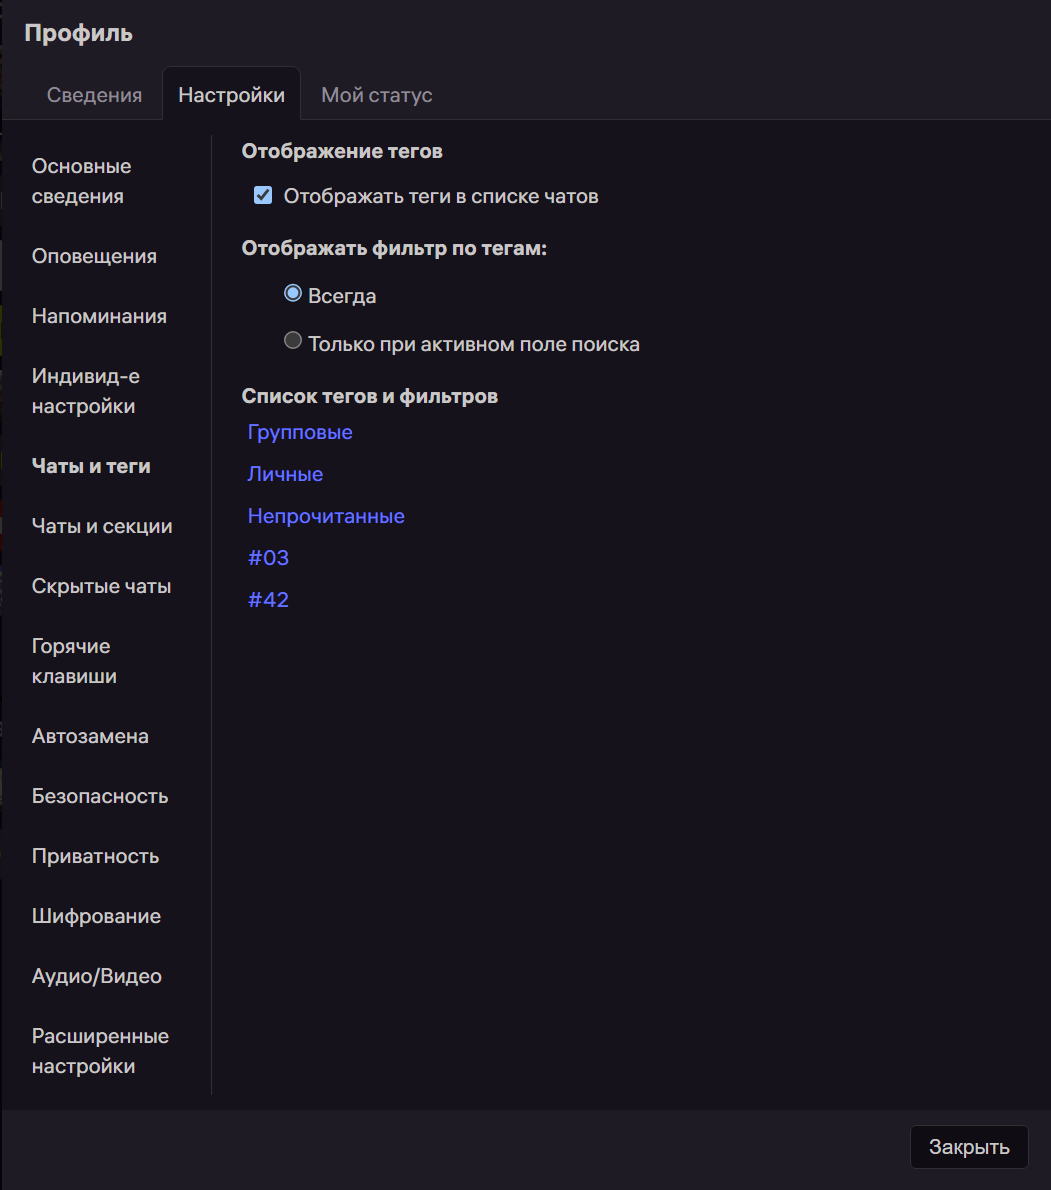Image resolution: width=1051 pixels, height=1190 pixels.
Task: Select the #03 tag
Action: point(268,557)
